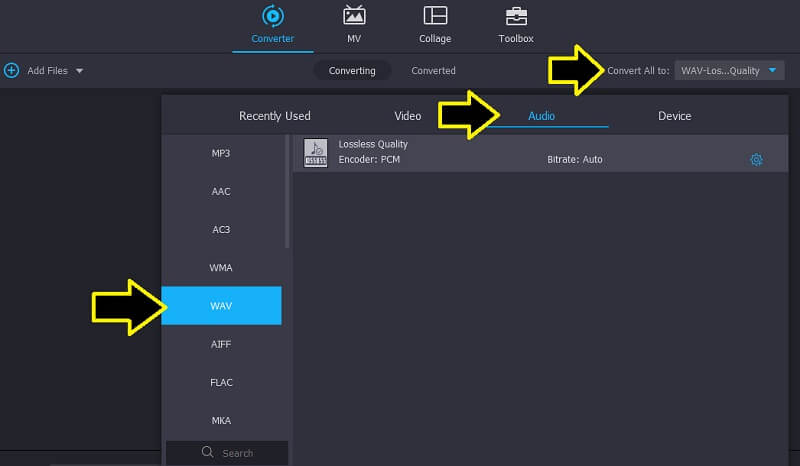Open the Toolbox icon
This screenshot has width=800, height=466.
tap(516, 17)
